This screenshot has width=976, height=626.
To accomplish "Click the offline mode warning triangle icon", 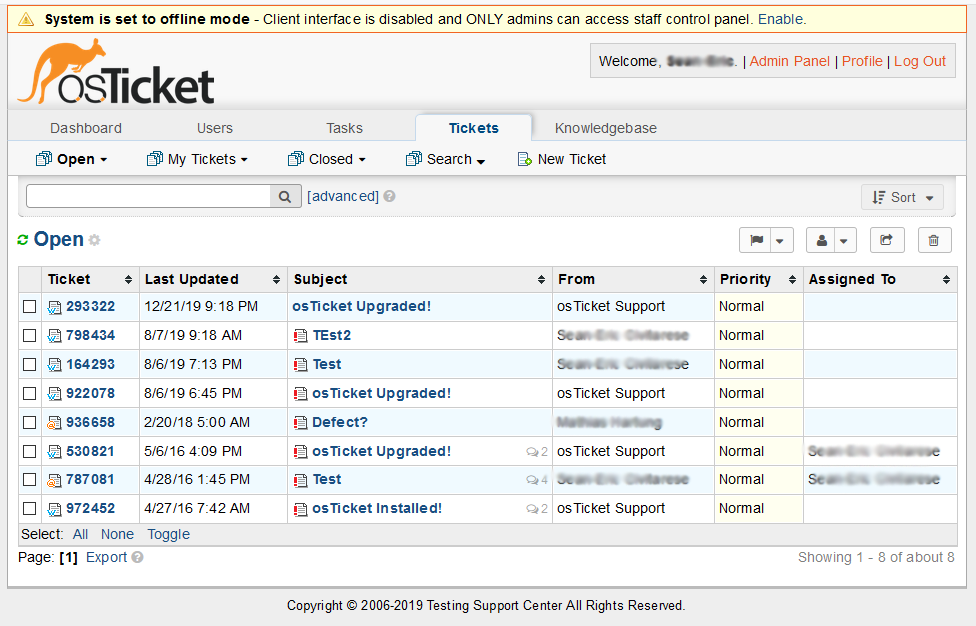I will [x=26, y=19].
